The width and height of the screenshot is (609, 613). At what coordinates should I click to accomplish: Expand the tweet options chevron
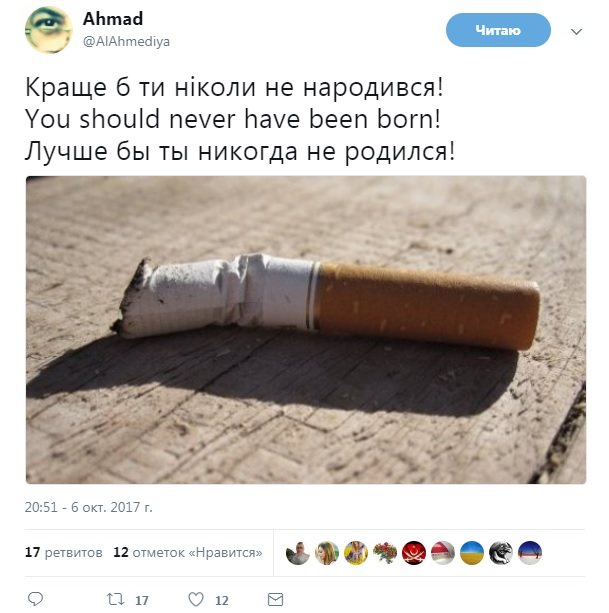(x=576, y=32)
